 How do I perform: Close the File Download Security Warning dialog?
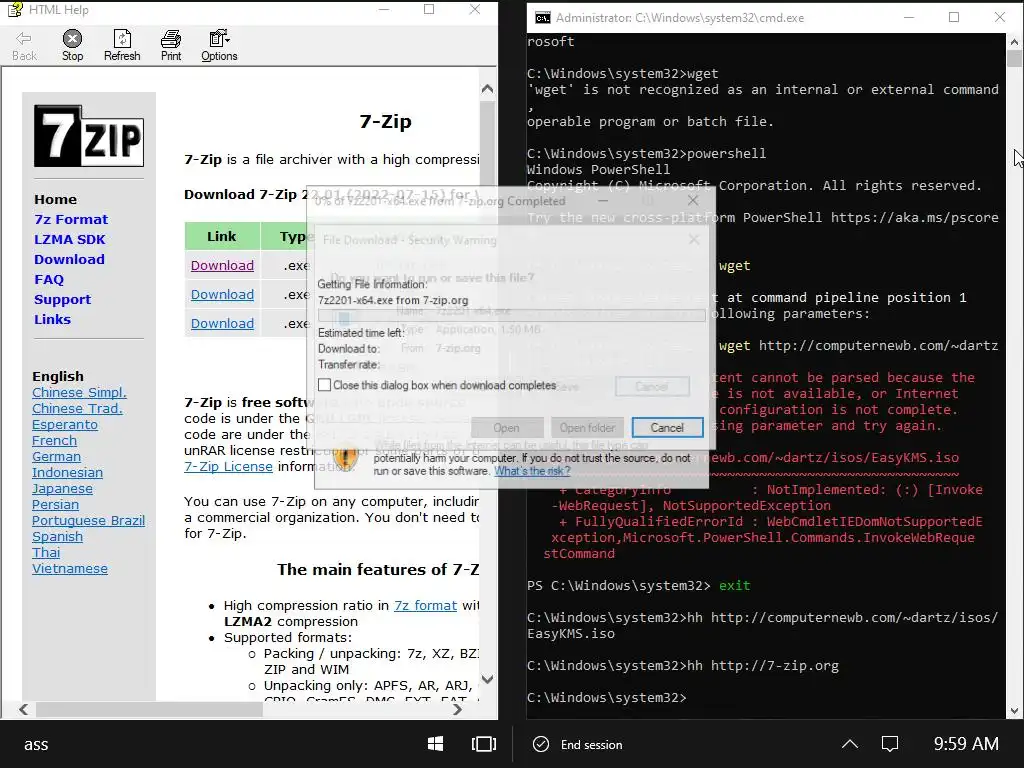click(x=694, y=240)
